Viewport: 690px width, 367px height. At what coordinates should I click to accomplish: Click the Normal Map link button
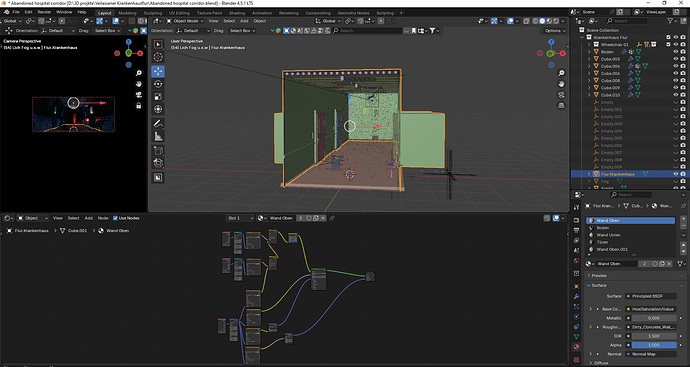click(x=651, y=354)
